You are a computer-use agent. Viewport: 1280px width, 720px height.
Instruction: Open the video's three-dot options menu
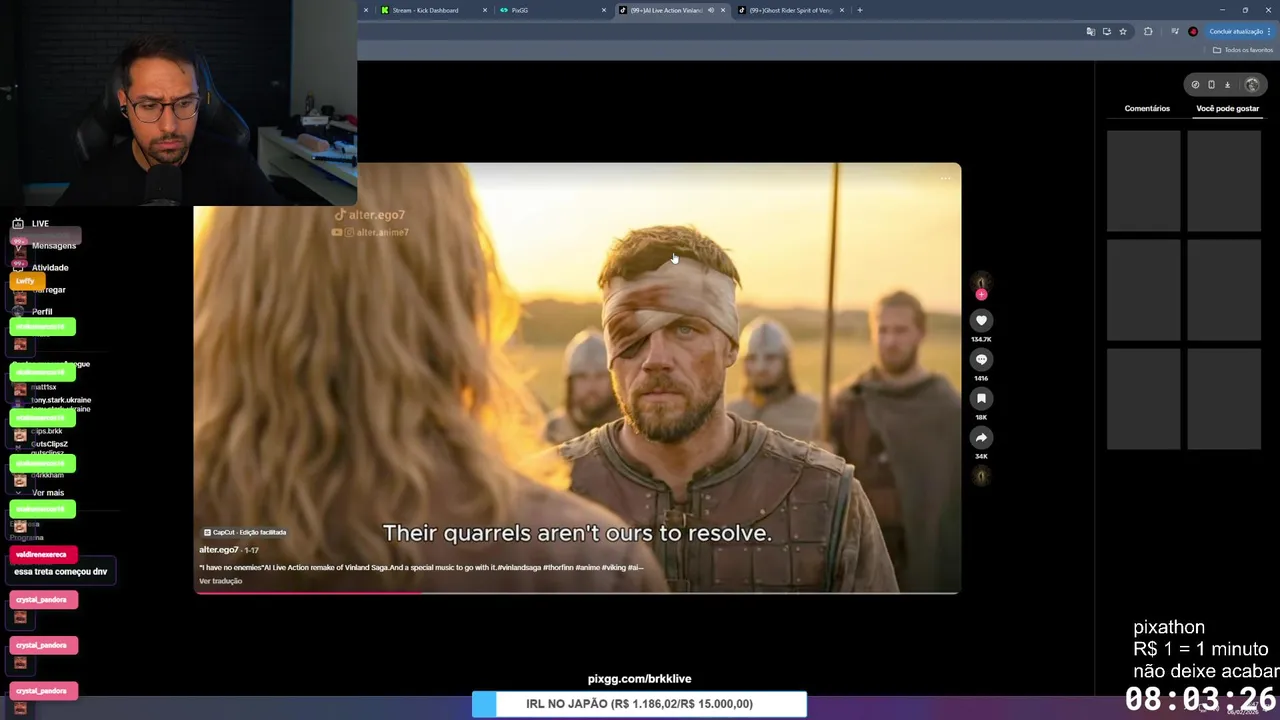click(945, 179)
